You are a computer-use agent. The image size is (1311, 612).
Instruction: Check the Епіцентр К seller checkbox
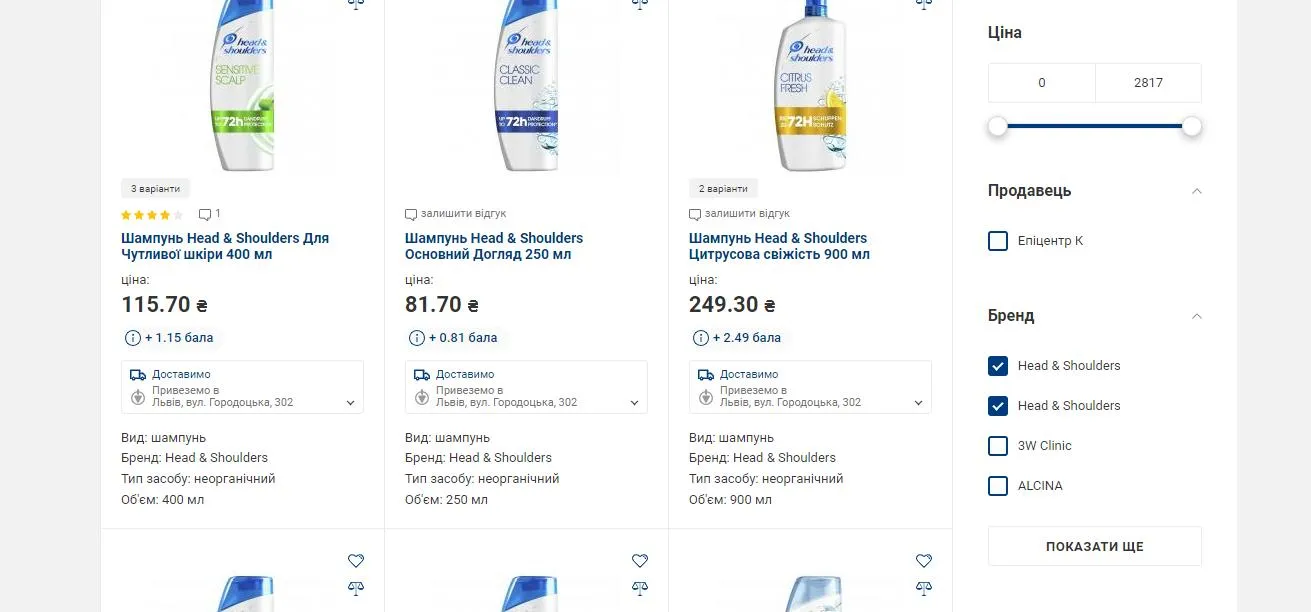click(x=998, y=241)
